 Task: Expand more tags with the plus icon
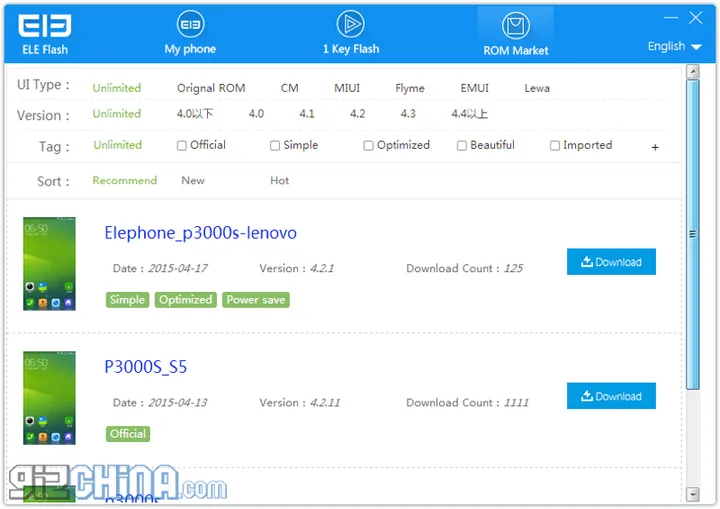point(655,147)
